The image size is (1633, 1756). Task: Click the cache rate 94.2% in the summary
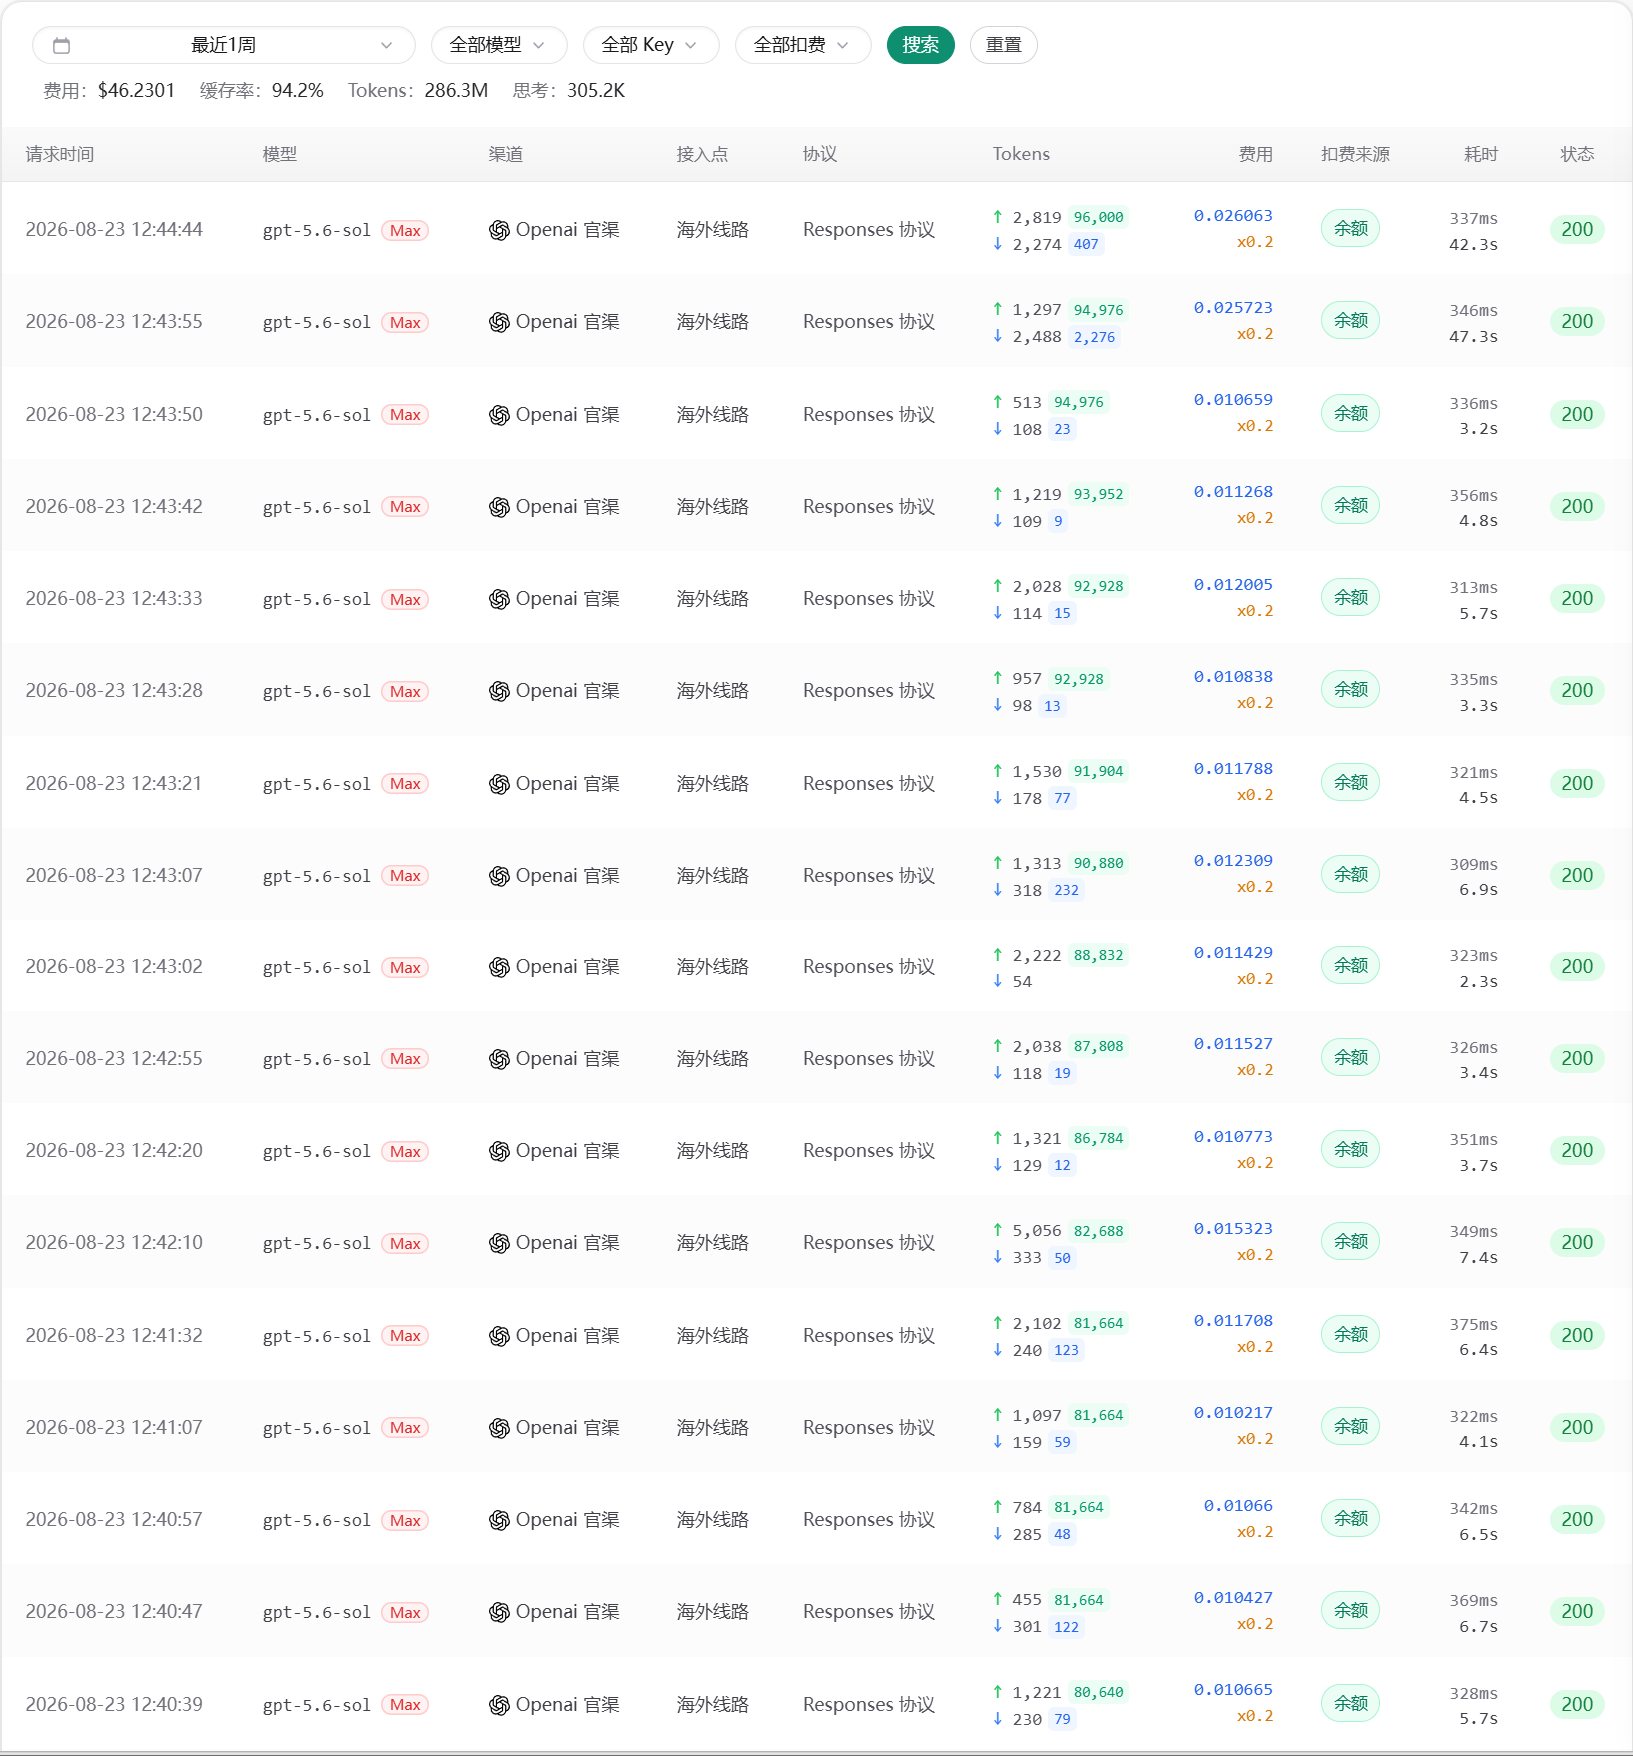click(298, 91)
